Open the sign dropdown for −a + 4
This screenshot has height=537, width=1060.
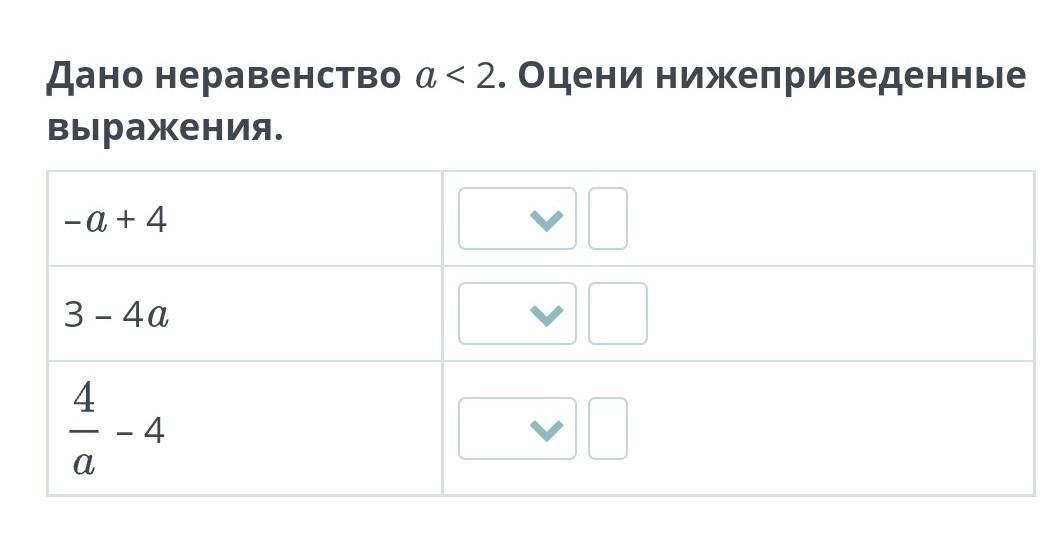[517, 219]
